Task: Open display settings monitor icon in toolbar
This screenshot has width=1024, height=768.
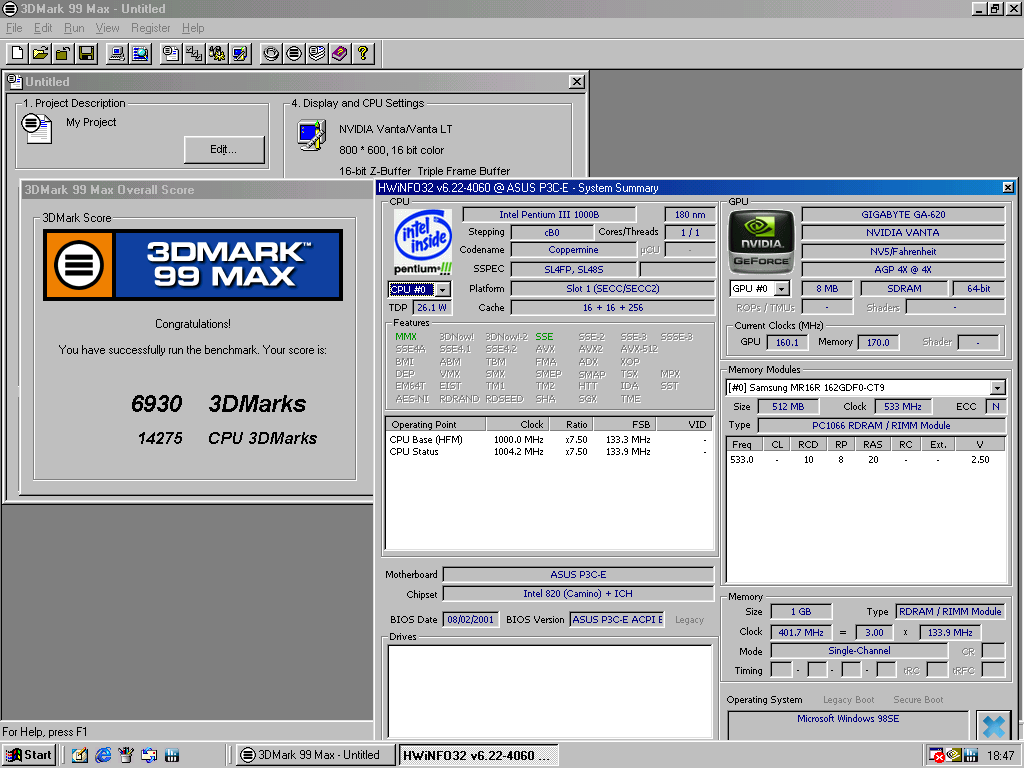Action: (x=240, y=53)
